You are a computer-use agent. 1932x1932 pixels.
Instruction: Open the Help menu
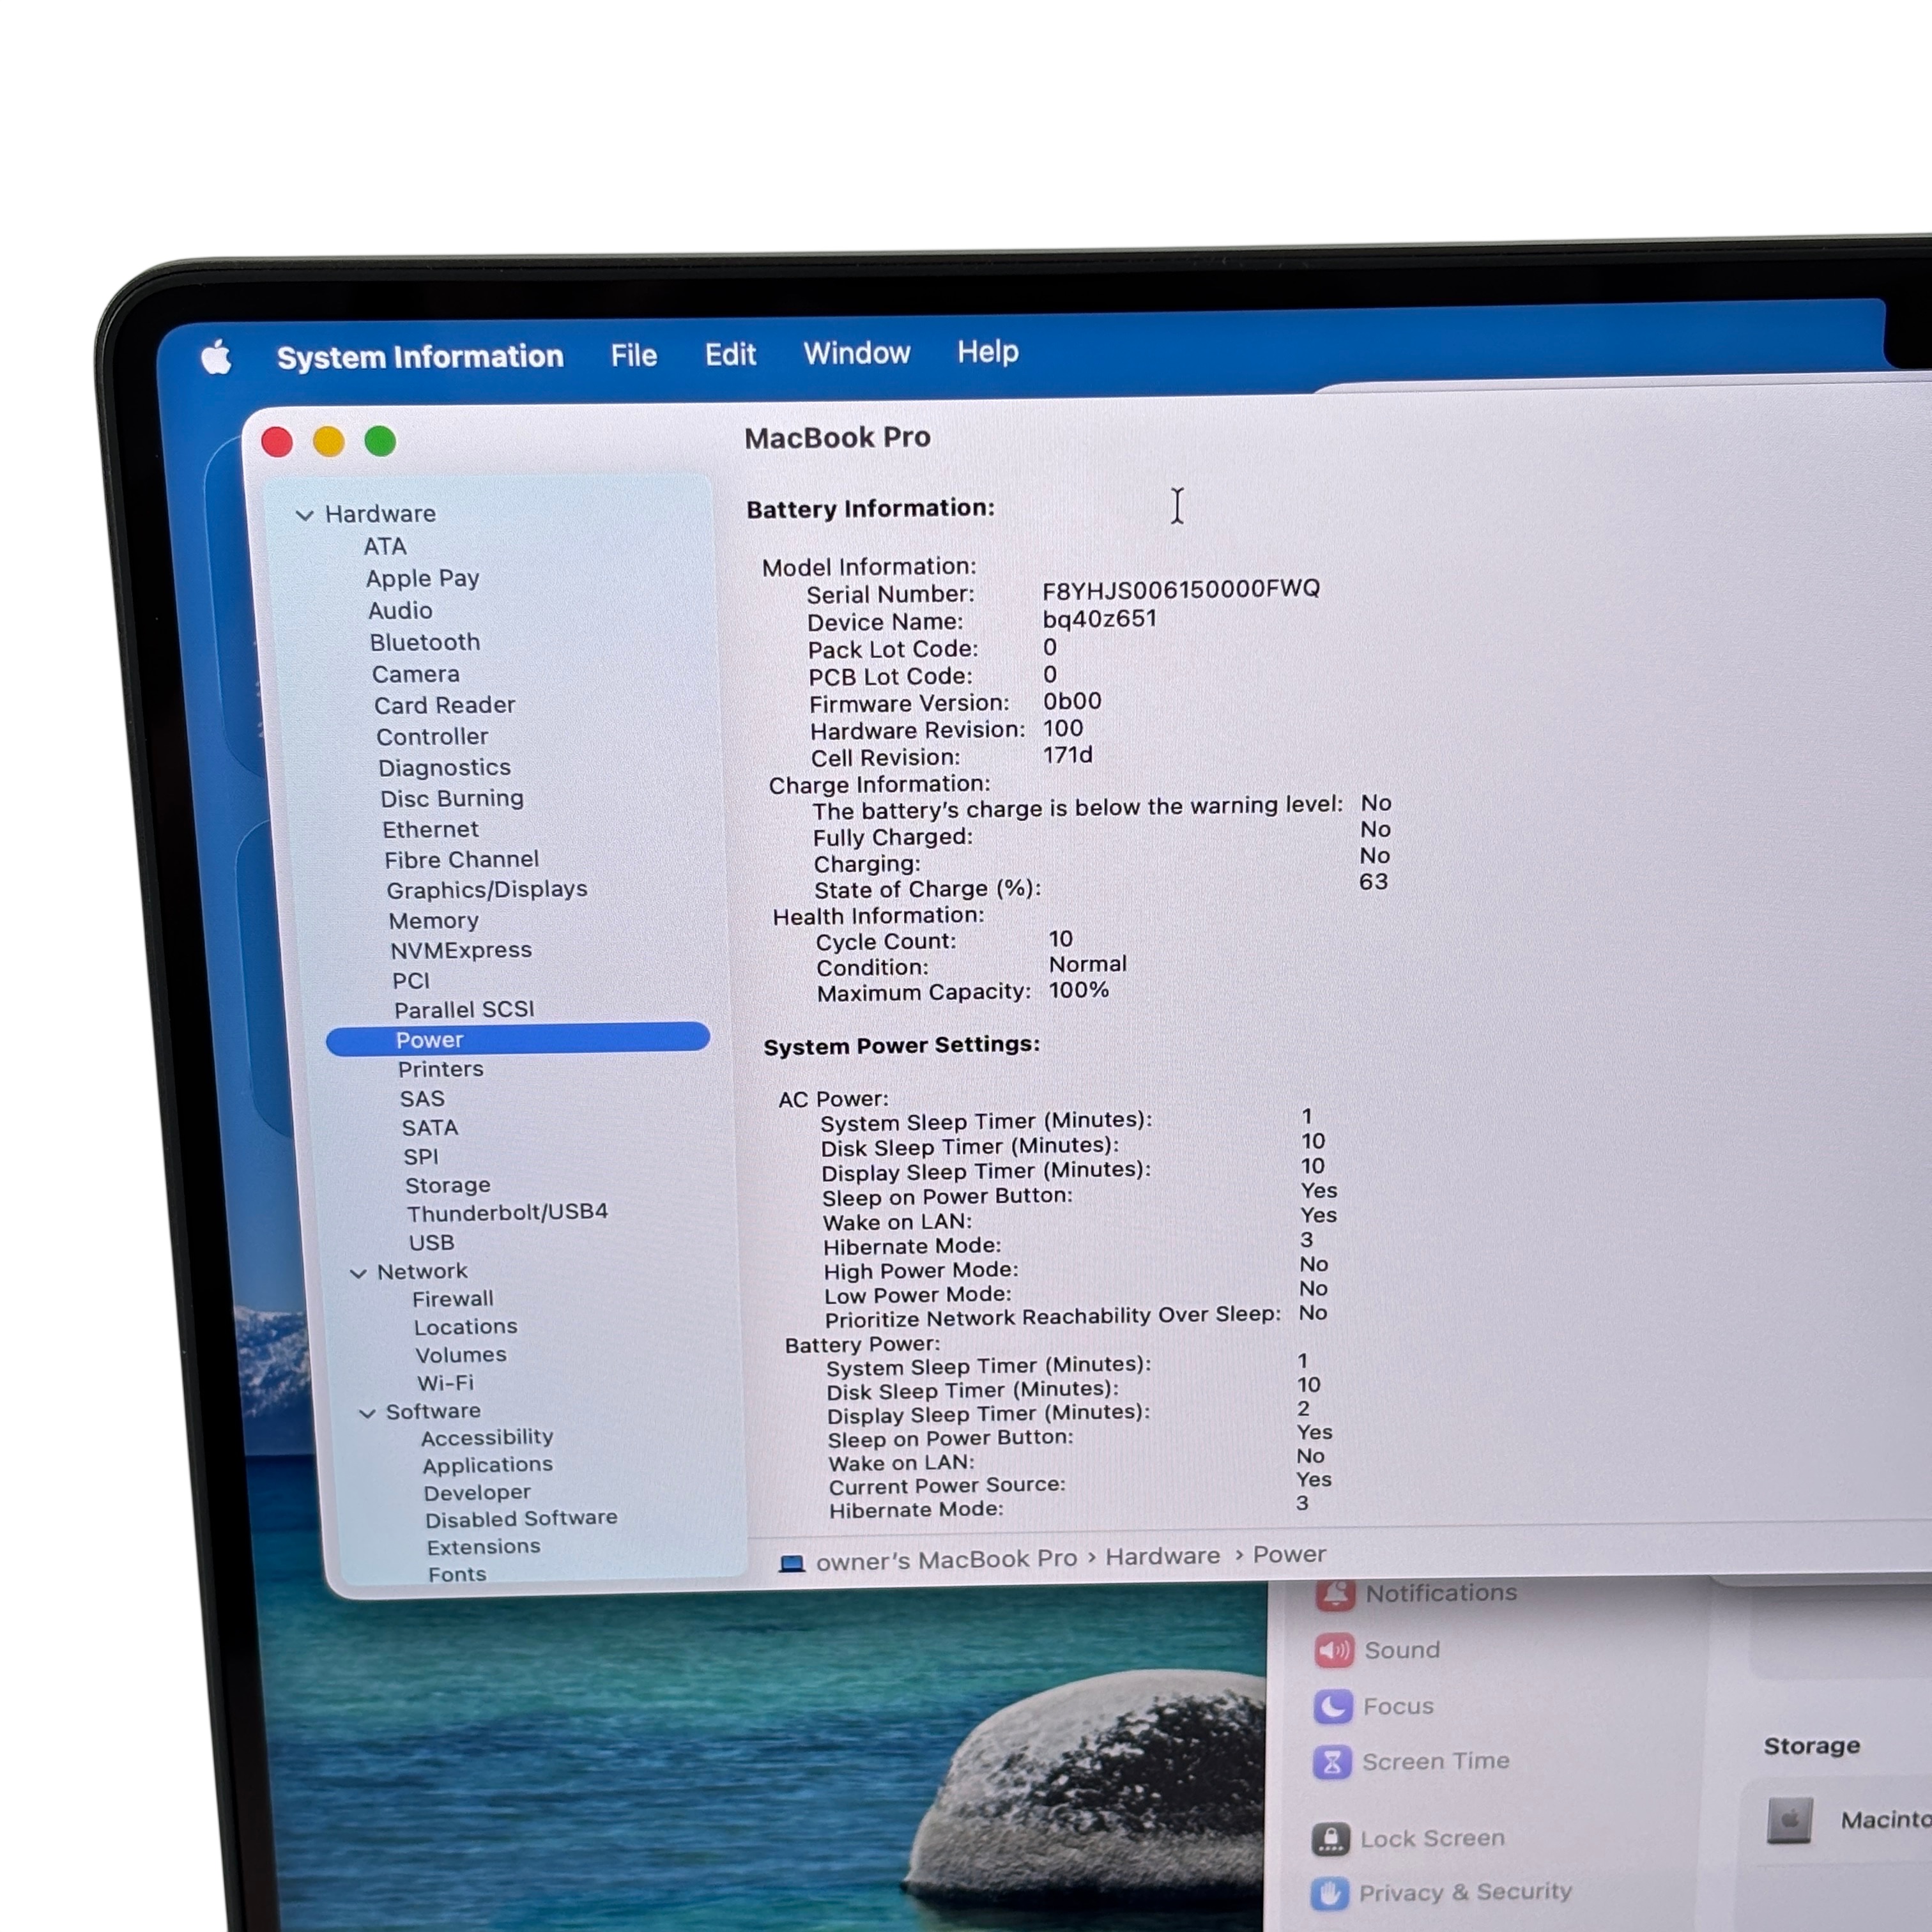pyautogui.click(x=987, y=352)
